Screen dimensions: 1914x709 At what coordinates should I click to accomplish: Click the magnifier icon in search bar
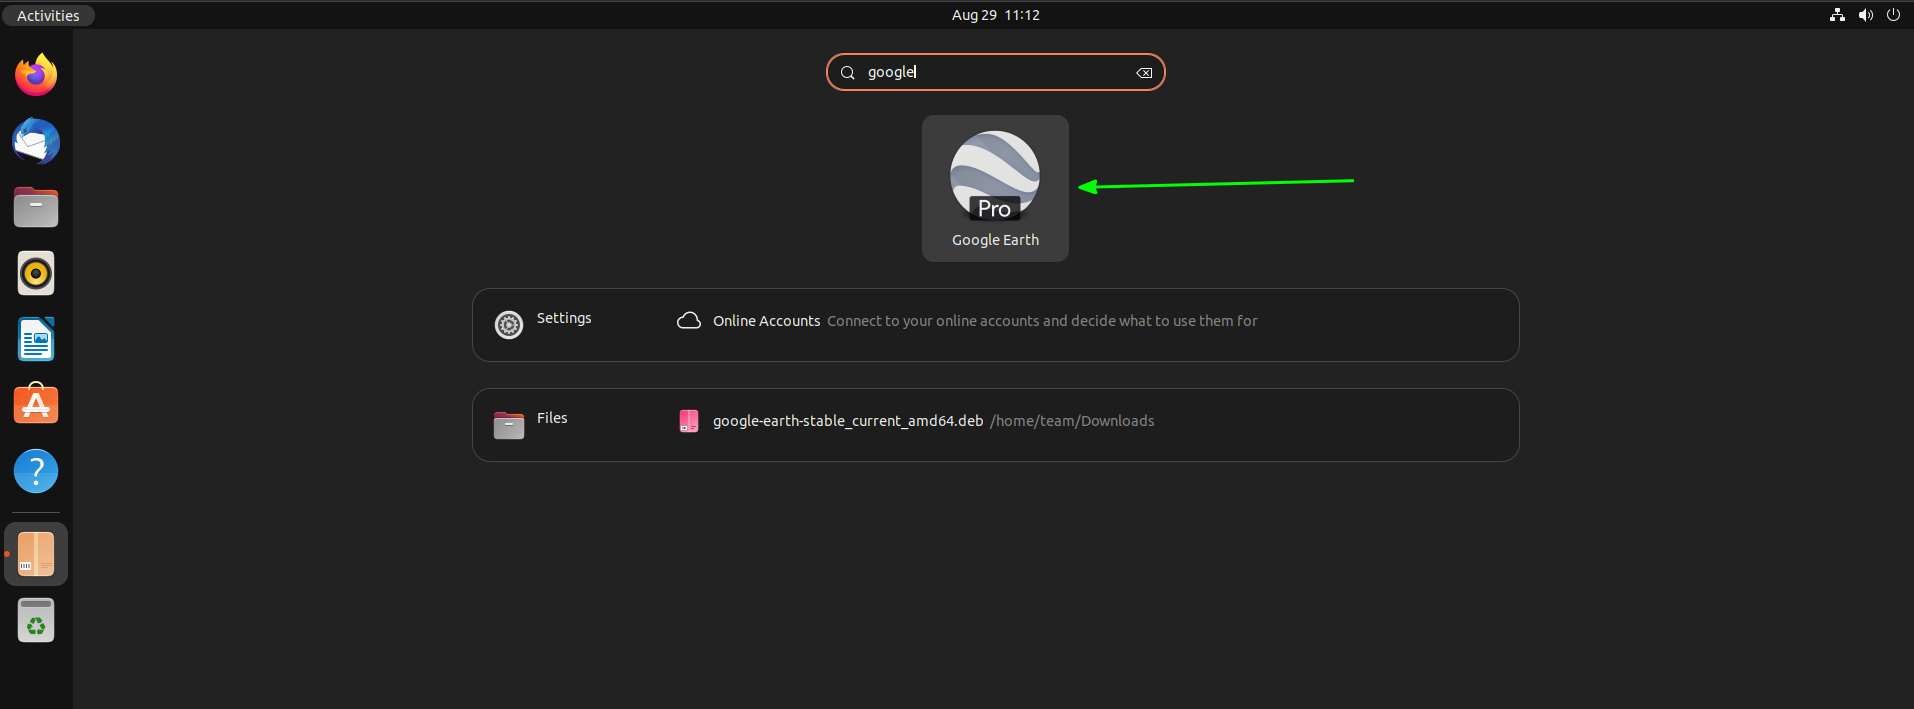(x=847, y=73)
